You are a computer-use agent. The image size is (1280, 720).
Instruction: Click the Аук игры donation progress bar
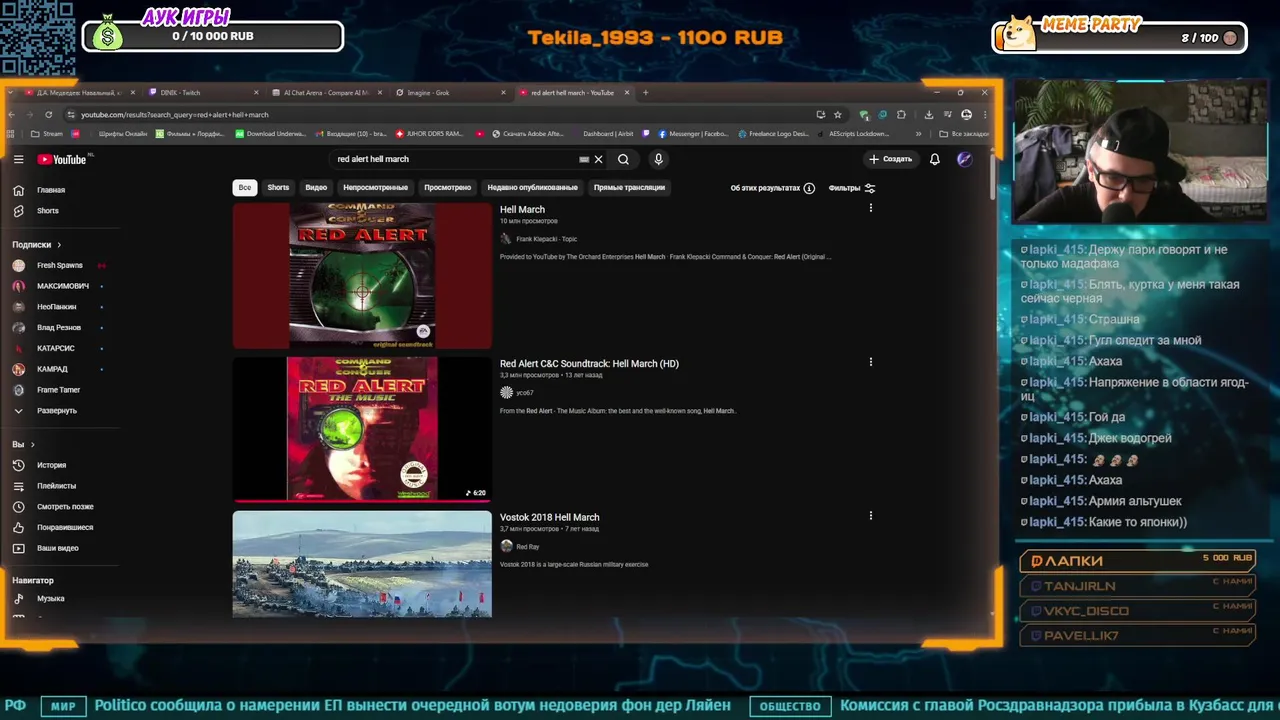pos(213,37)
